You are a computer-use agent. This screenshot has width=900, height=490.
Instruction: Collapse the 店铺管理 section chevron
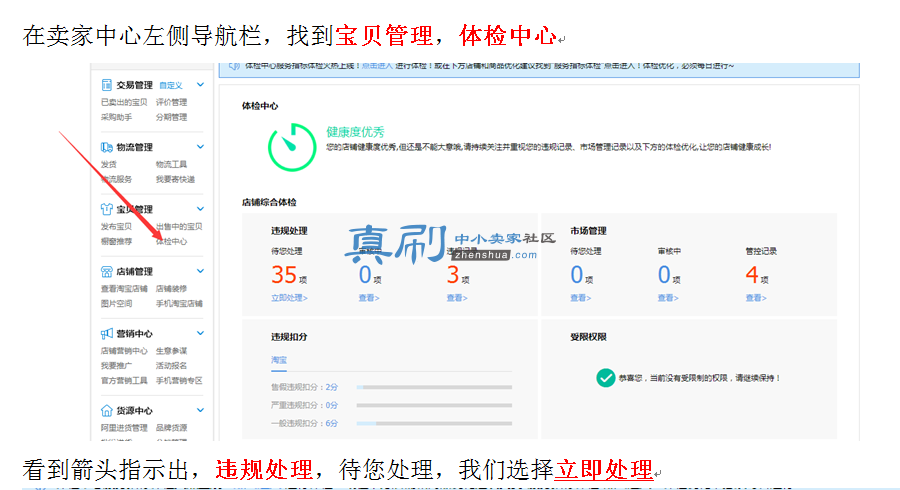200,271
